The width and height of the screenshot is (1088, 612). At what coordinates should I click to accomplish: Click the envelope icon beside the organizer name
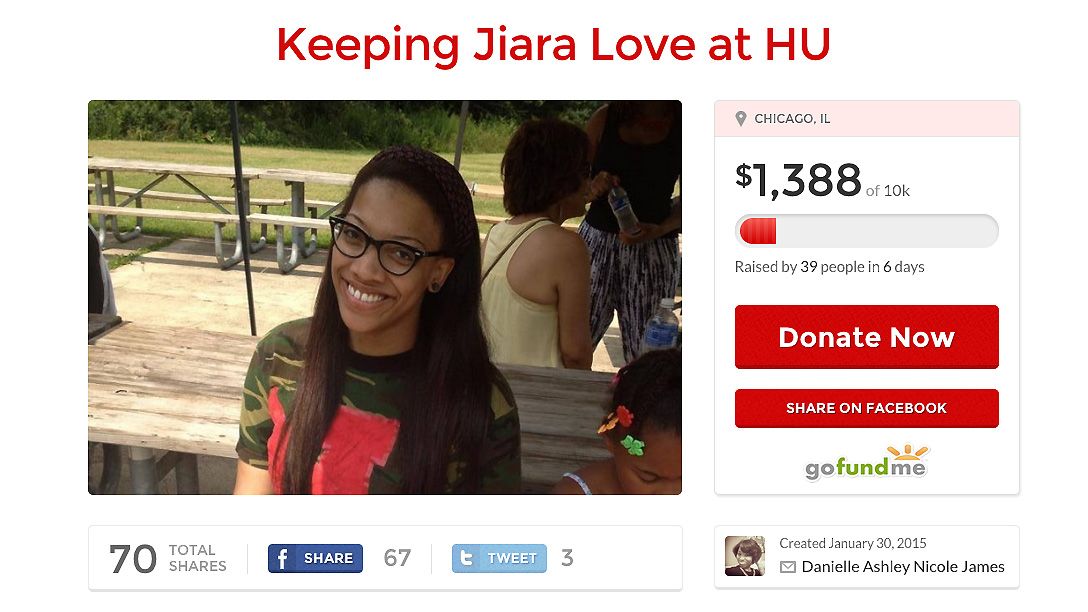[788, 567]
